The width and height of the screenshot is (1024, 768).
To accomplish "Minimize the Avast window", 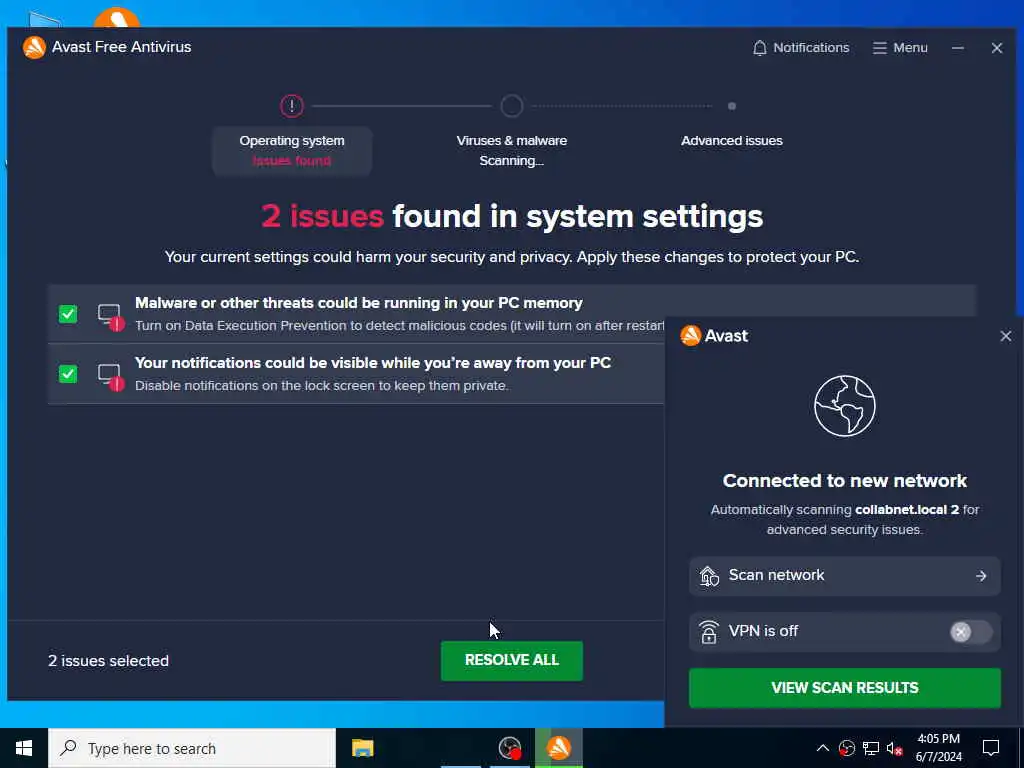I will tap(957, 48).
